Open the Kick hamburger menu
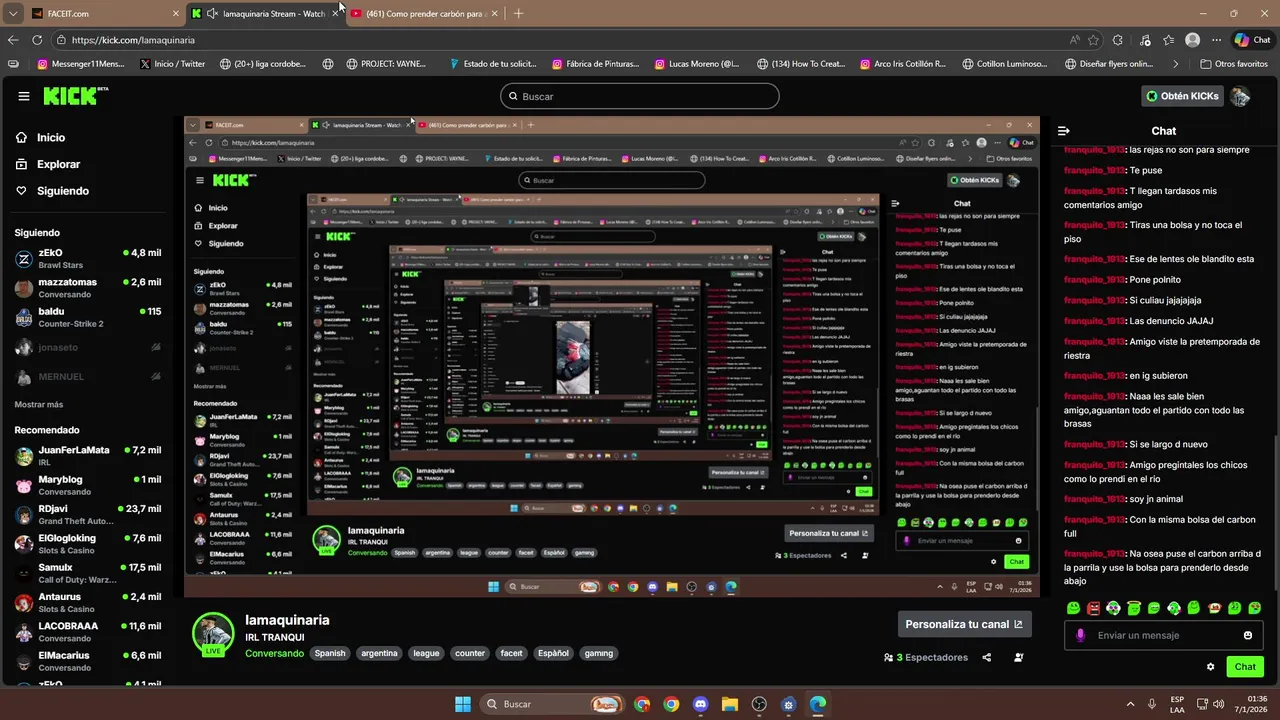 (24, 96)
